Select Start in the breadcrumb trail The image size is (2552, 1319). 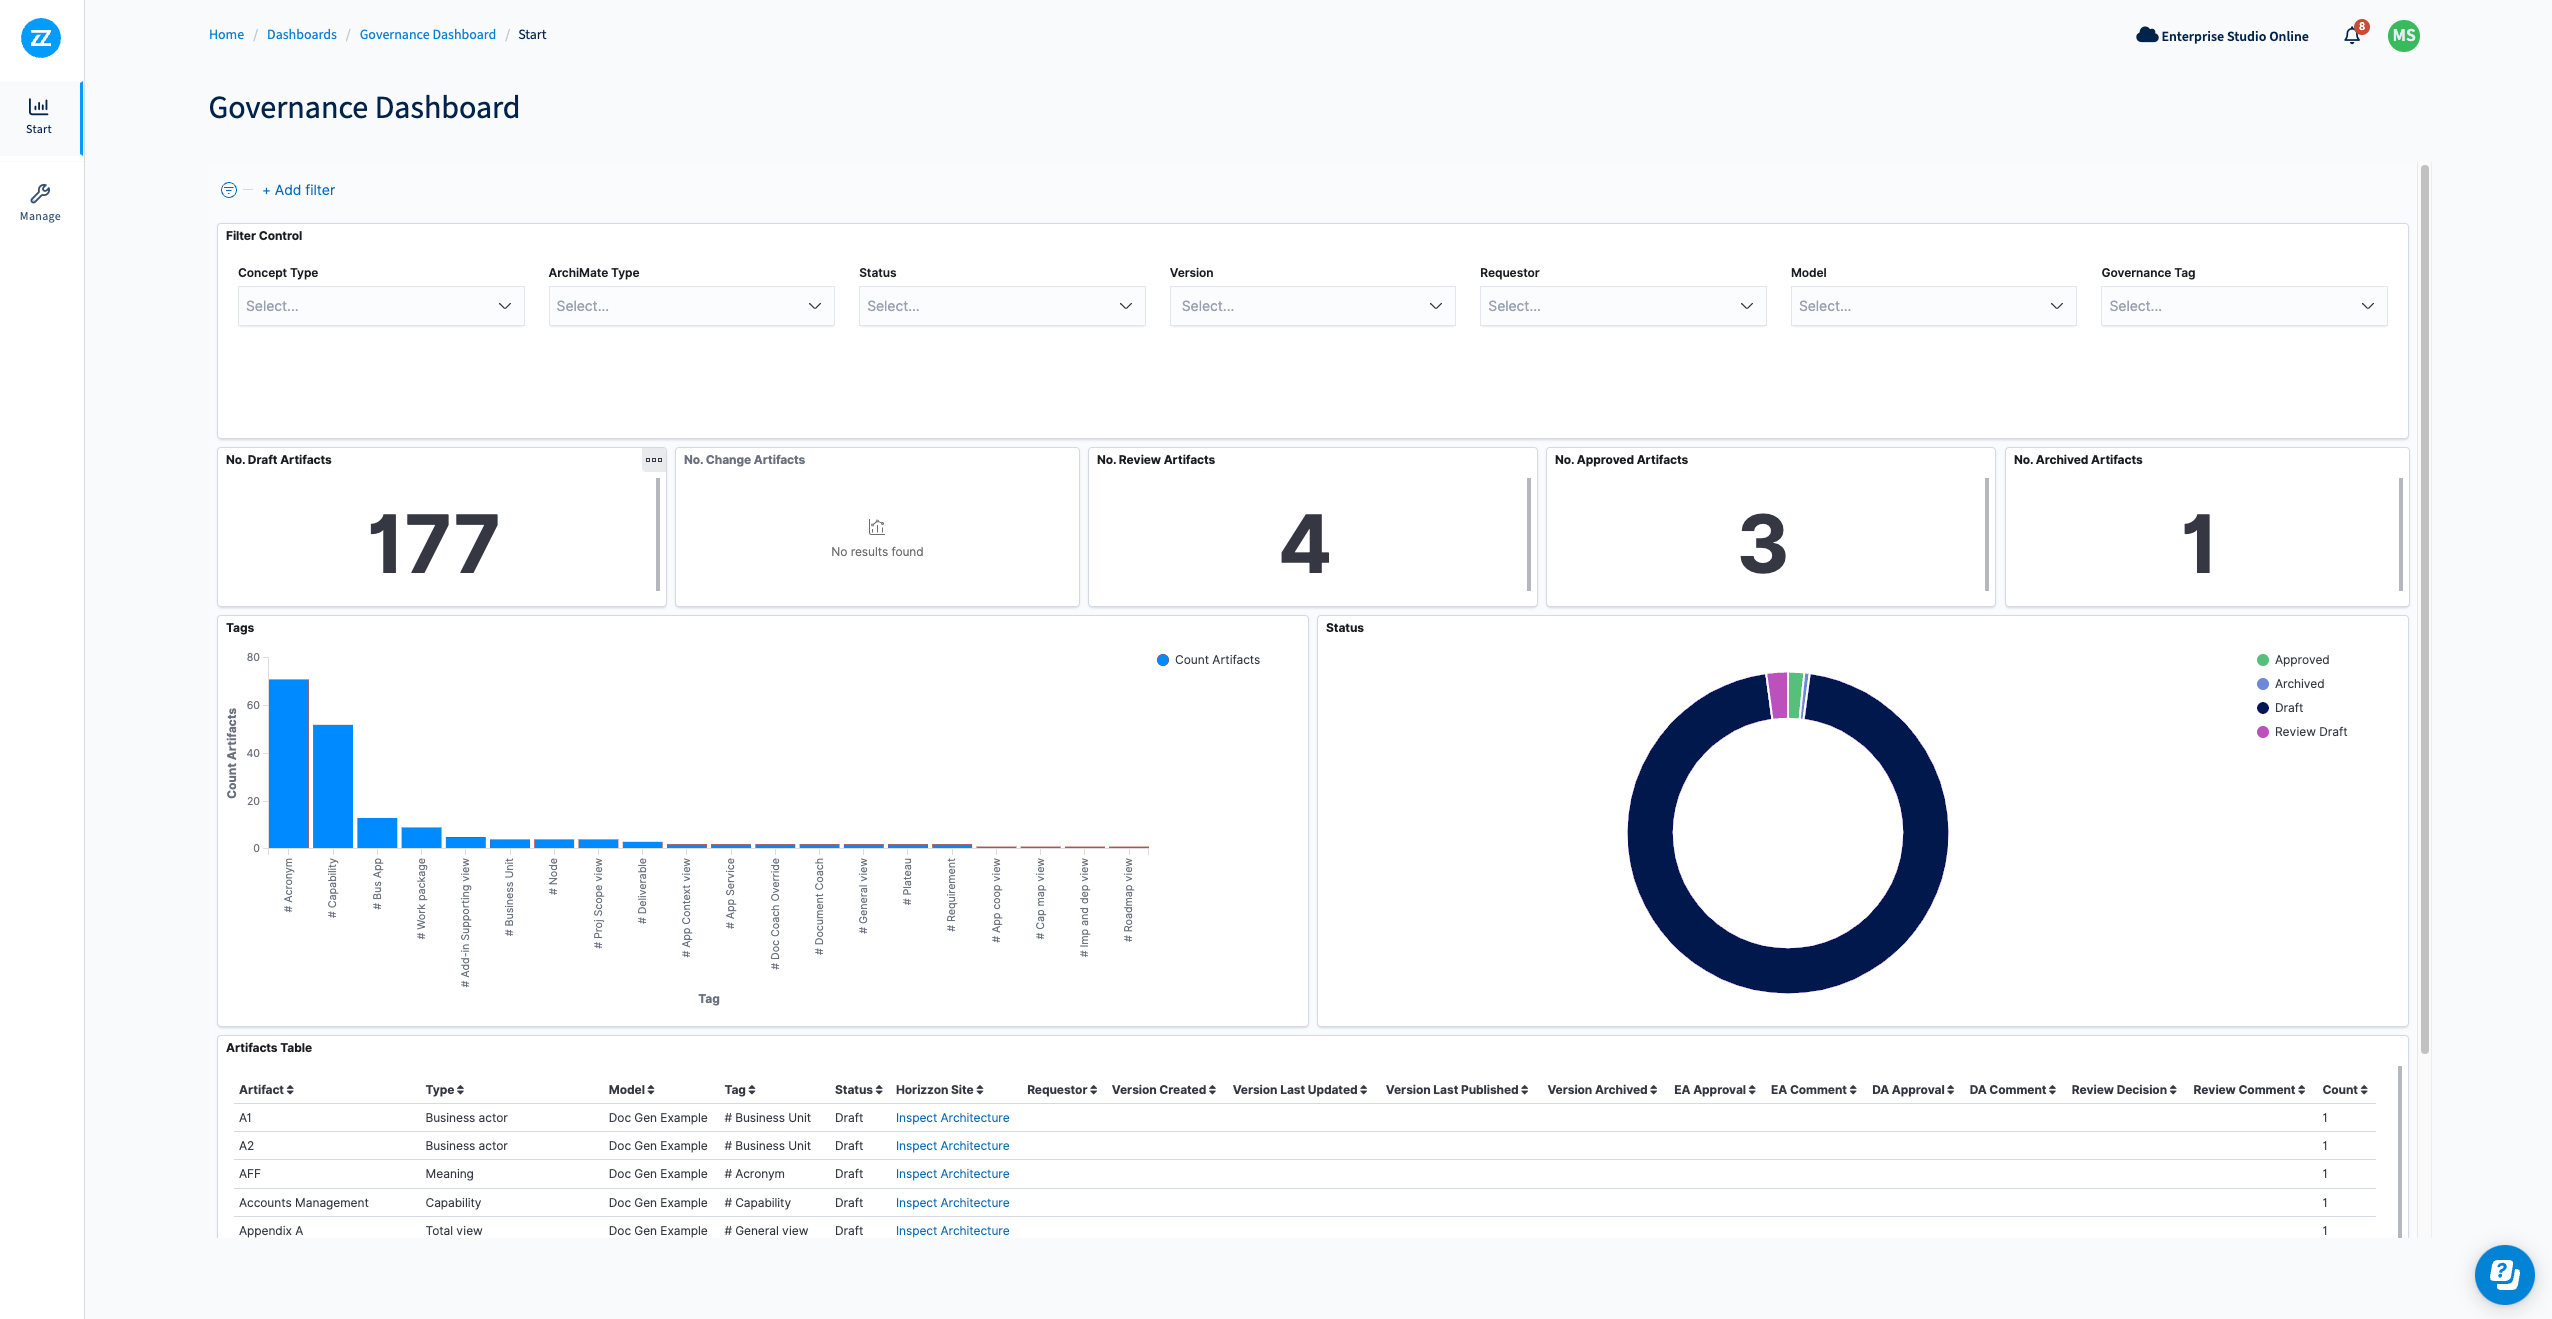[x=532, y=34]
